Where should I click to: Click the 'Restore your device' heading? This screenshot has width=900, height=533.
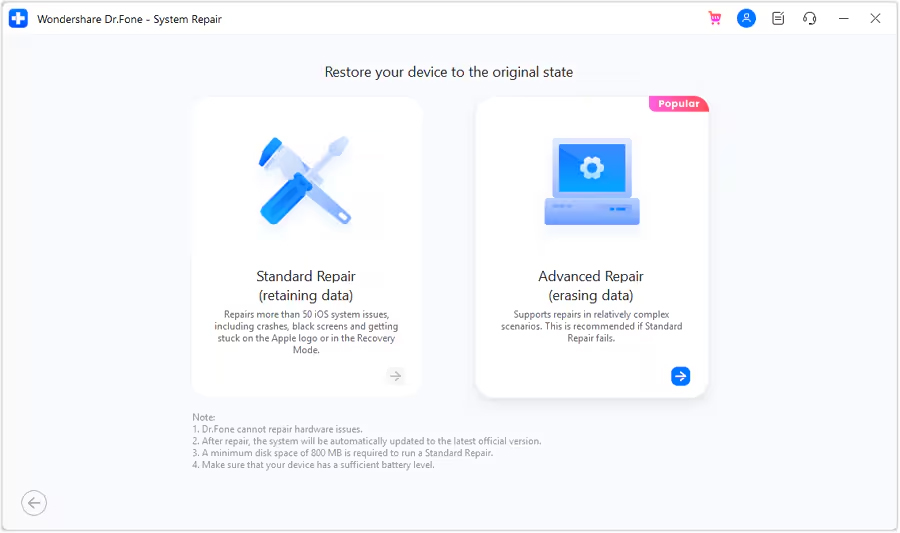(x=449, y=72)
